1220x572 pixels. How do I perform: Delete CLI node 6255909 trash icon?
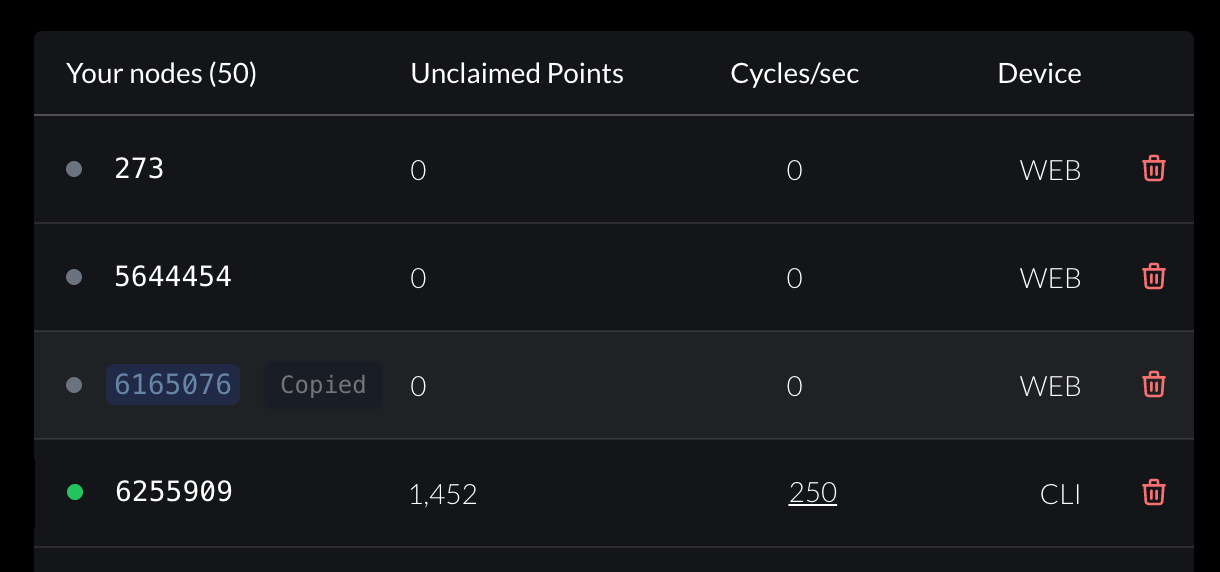pyautogui.click(x=1154, y=493)
